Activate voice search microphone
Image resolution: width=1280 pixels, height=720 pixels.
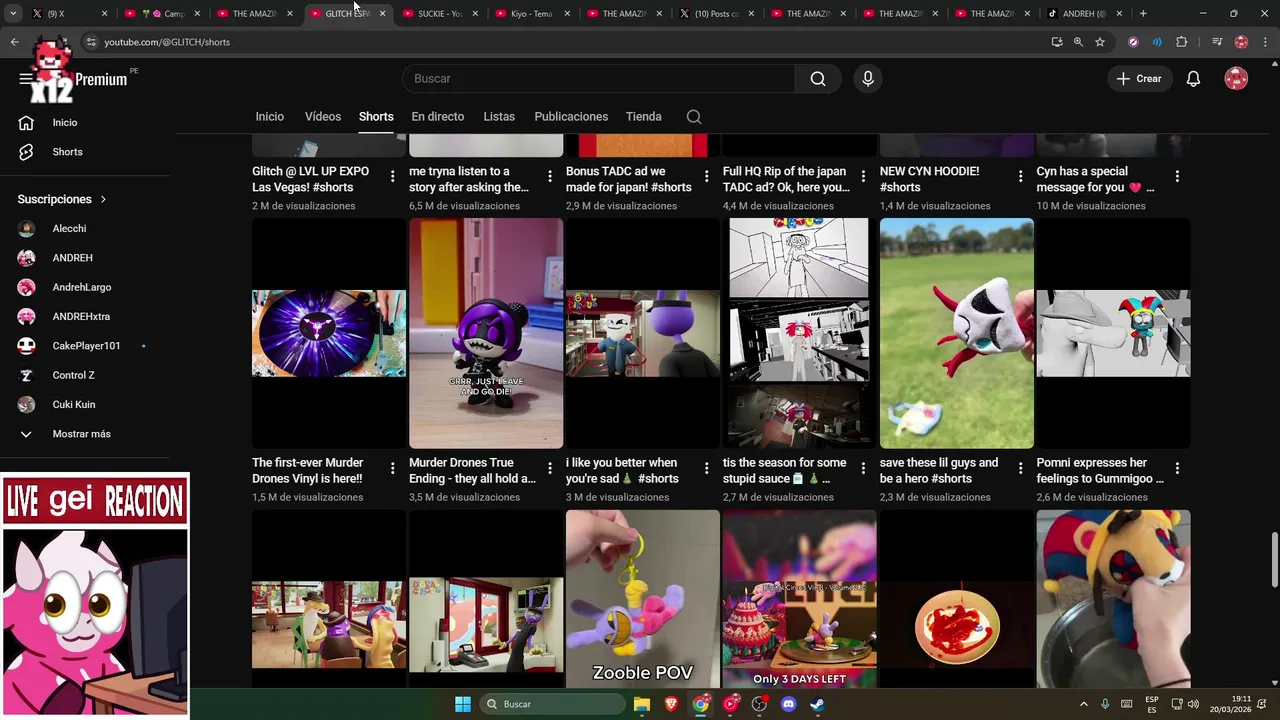(868, 79)
